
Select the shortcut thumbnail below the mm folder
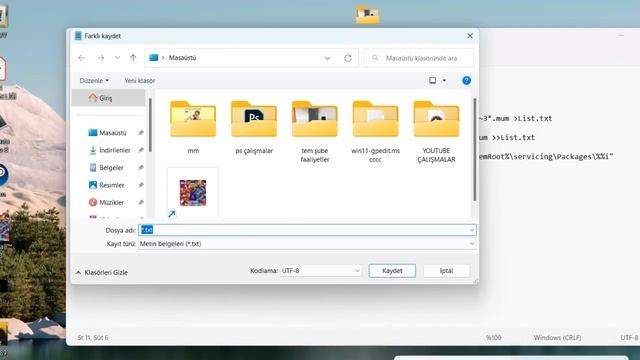click(193, 193)
